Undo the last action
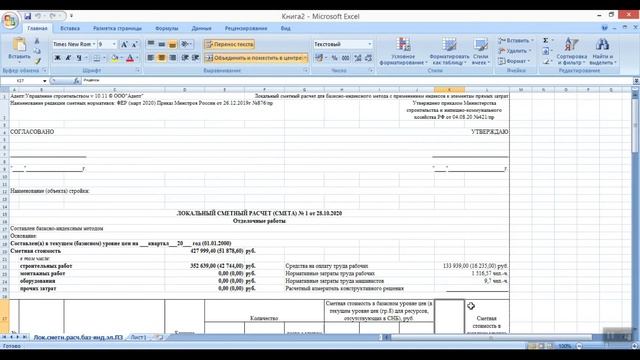 [x=38, y=16]
